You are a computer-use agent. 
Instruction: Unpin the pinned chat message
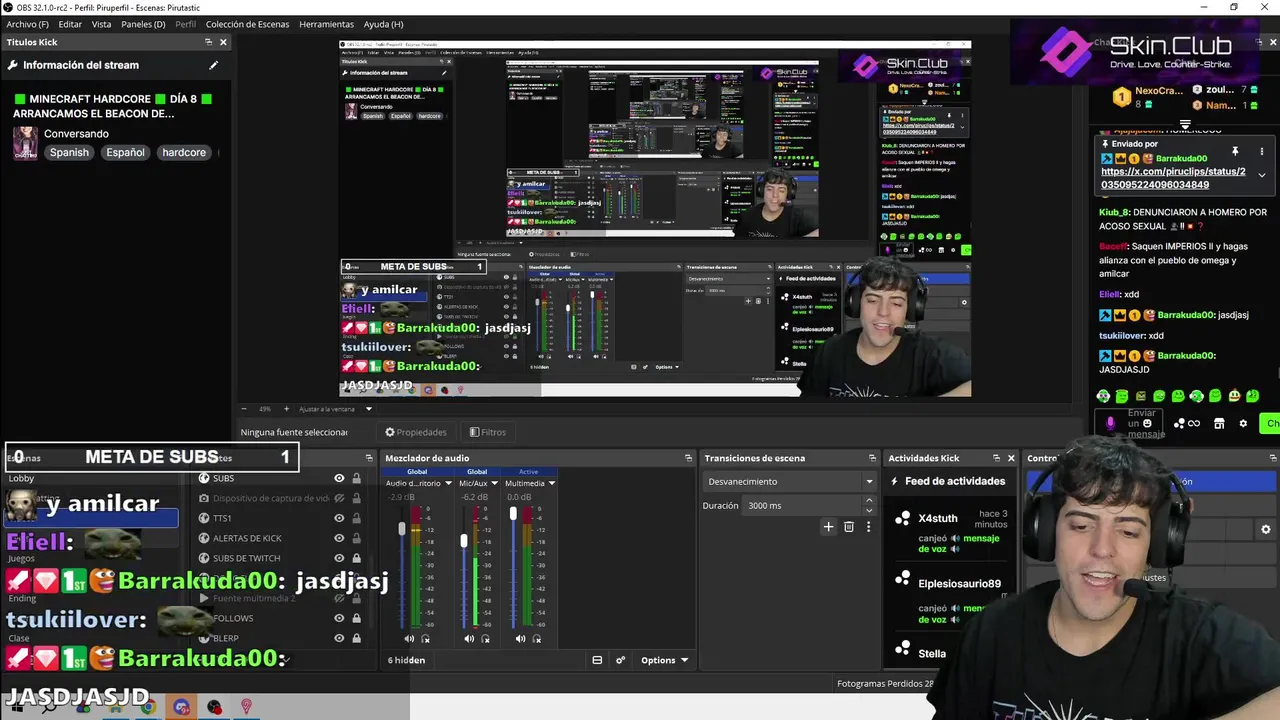click(1235, 151)
